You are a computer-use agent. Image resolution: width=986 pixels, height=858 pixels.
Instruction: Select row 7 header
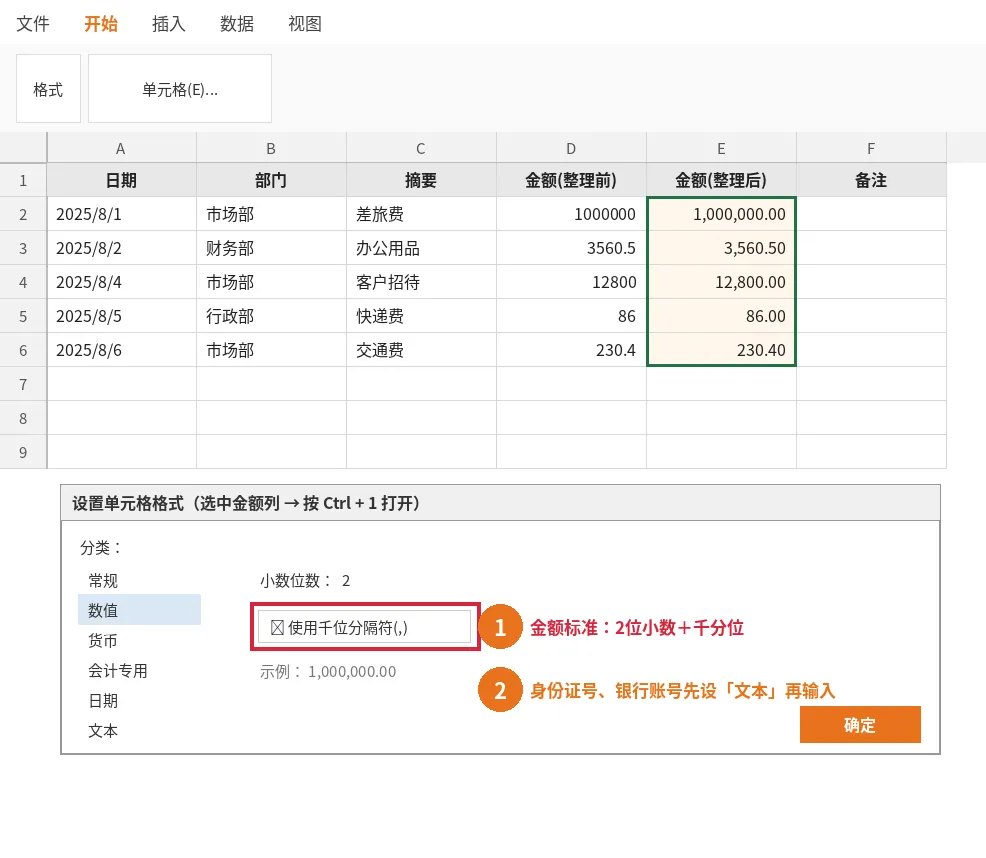[23, 384]
